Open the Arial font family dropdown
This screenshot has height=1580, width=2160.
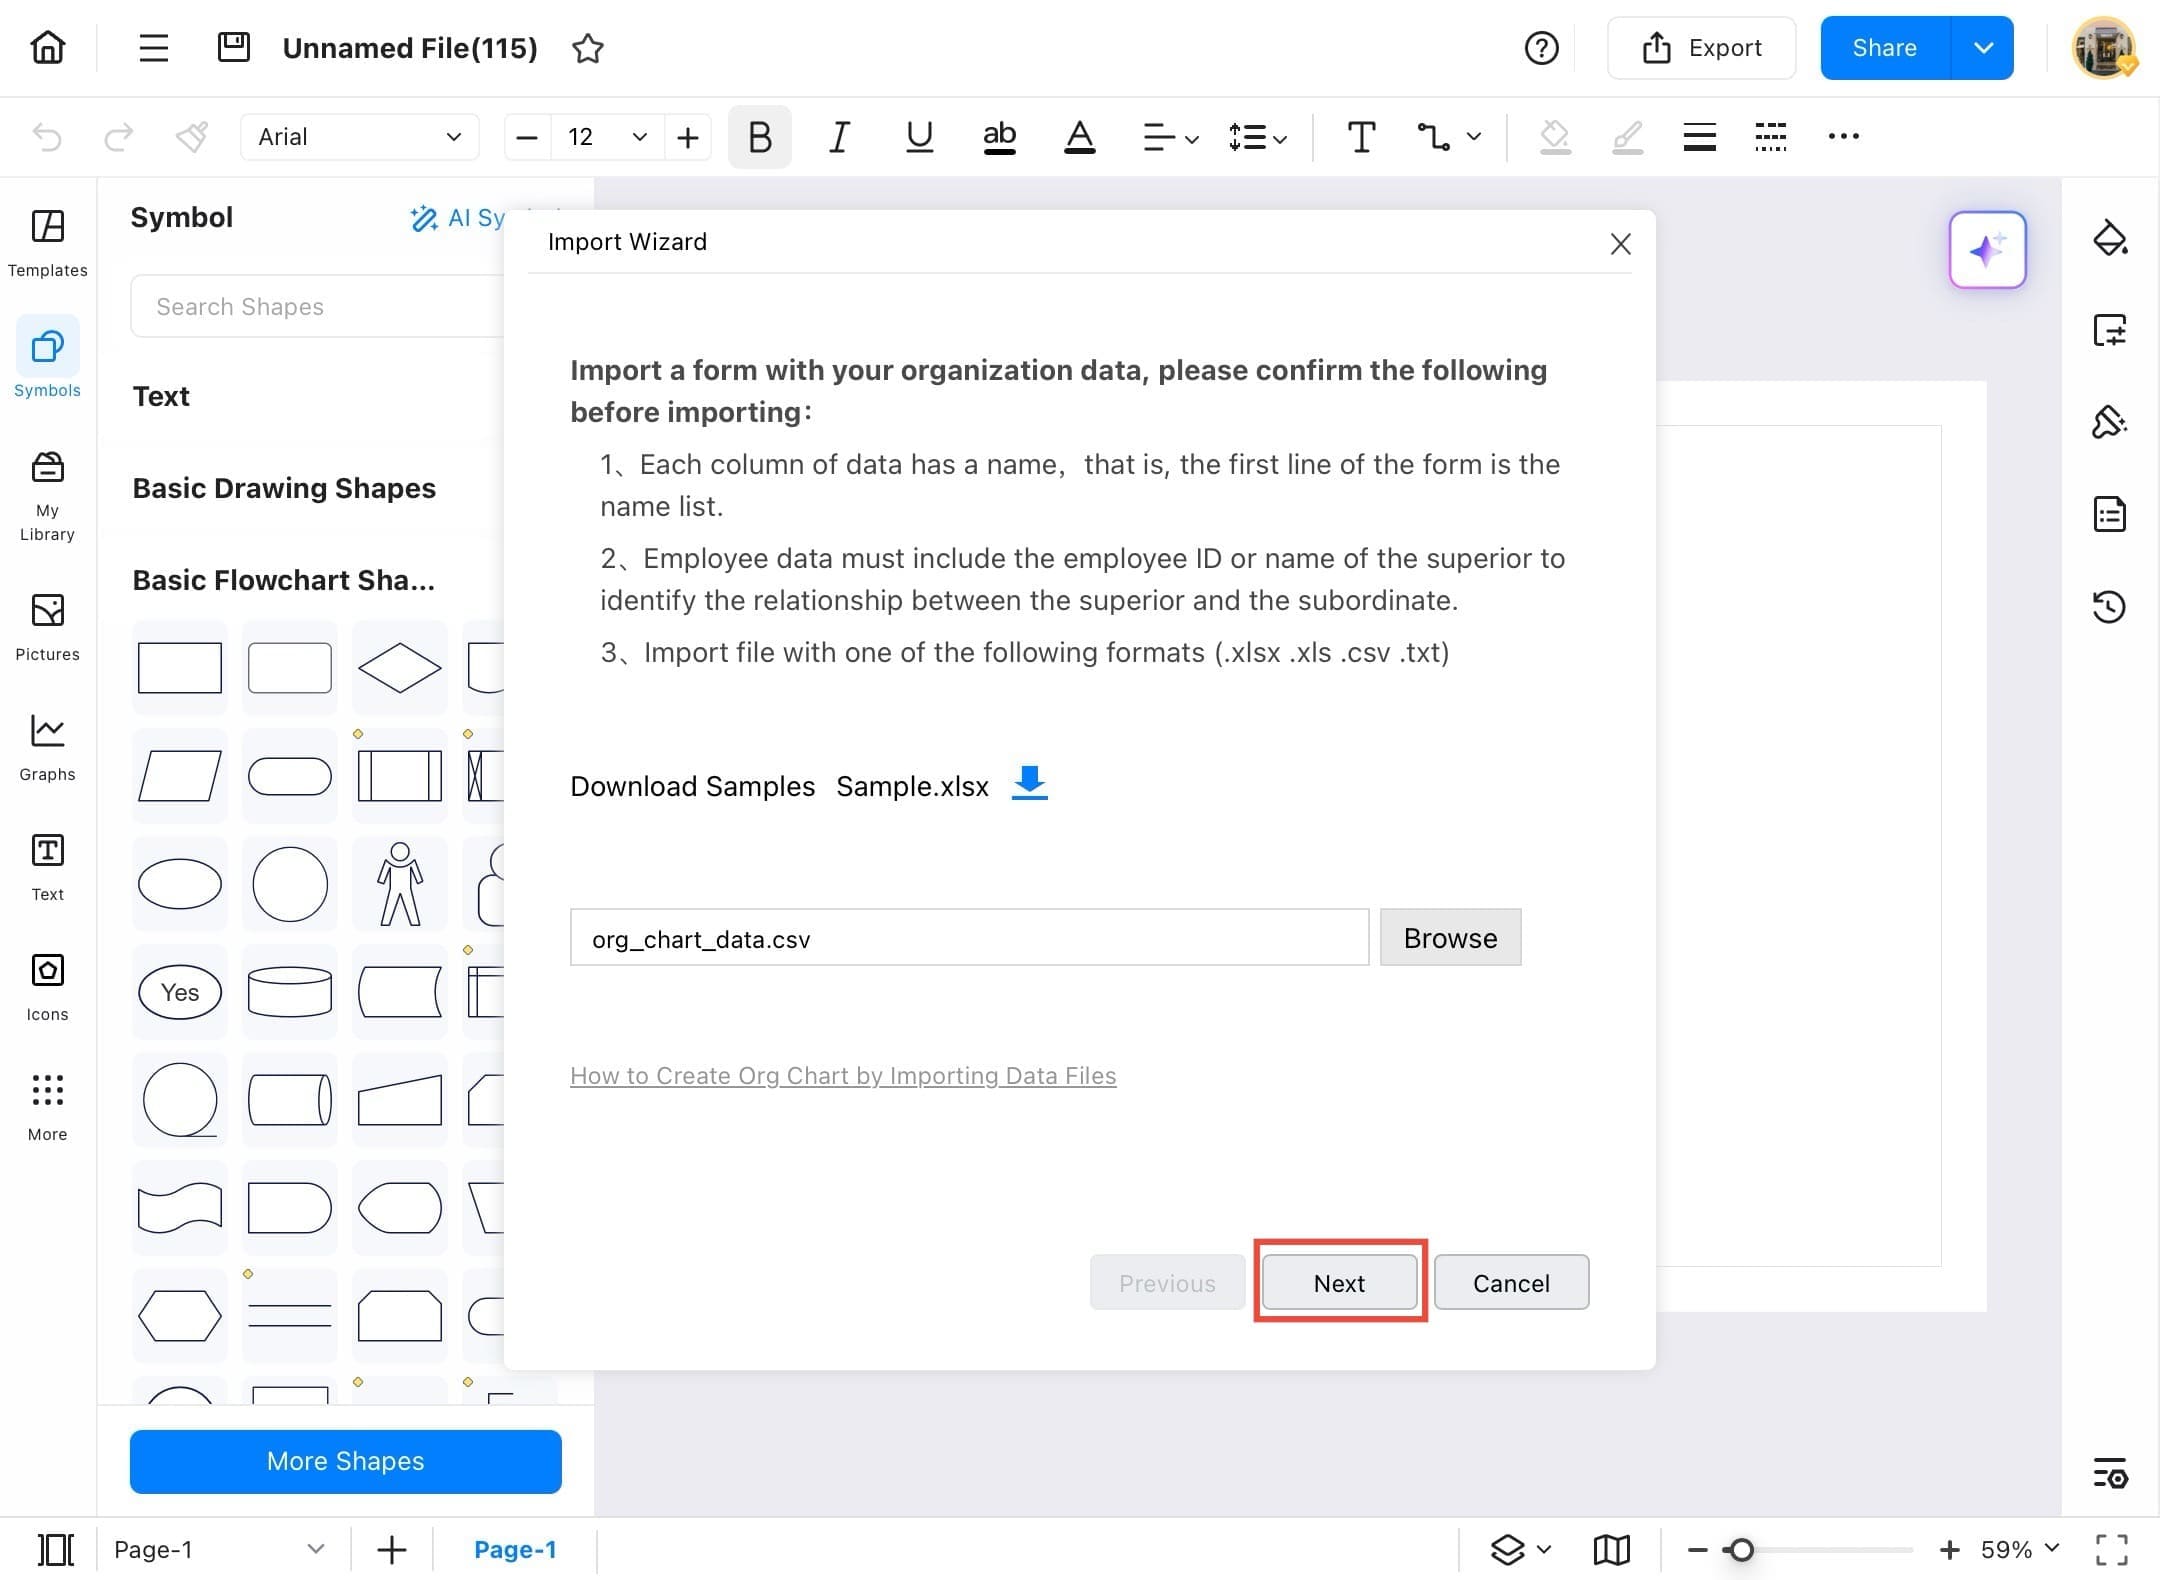click(359, 137)
